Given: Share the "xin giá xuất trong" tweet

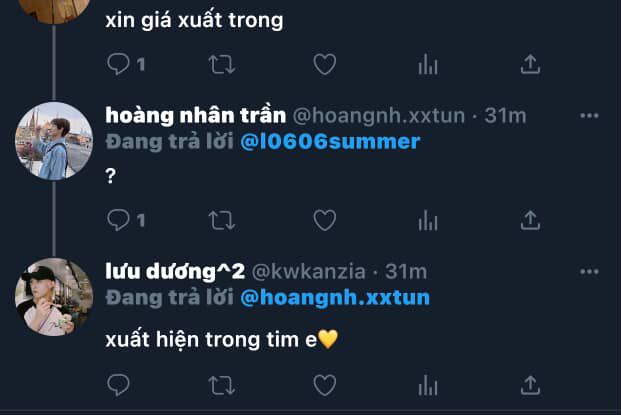Looking at the screenshot, I should pos(530,64).
